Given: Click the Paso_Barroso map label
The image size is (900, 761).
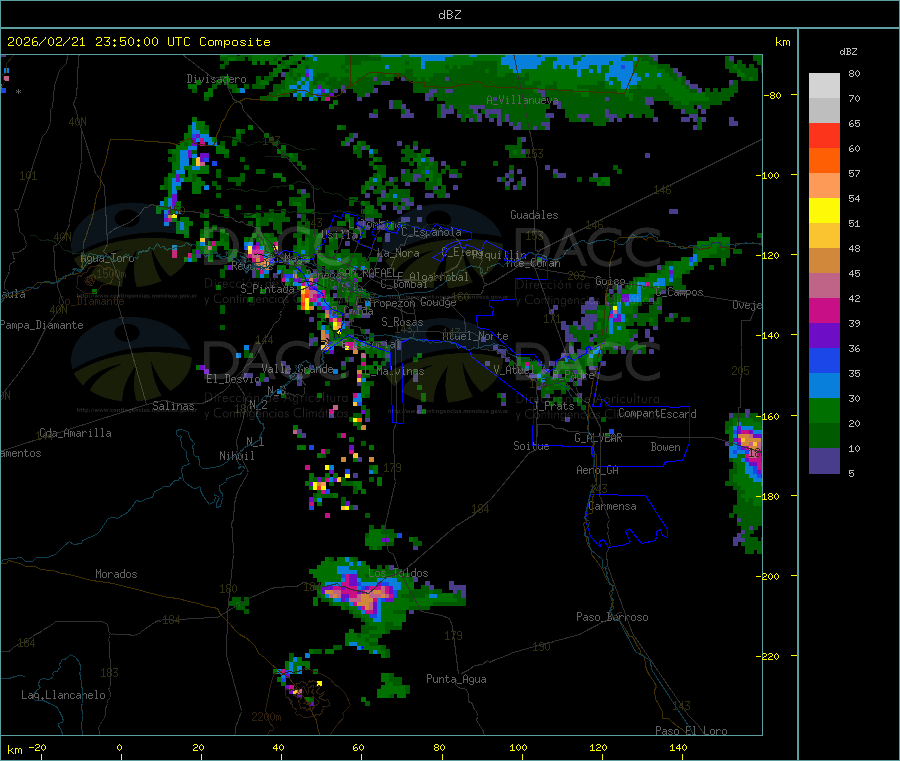Looking at the screenshot, I should coord(612,617).
